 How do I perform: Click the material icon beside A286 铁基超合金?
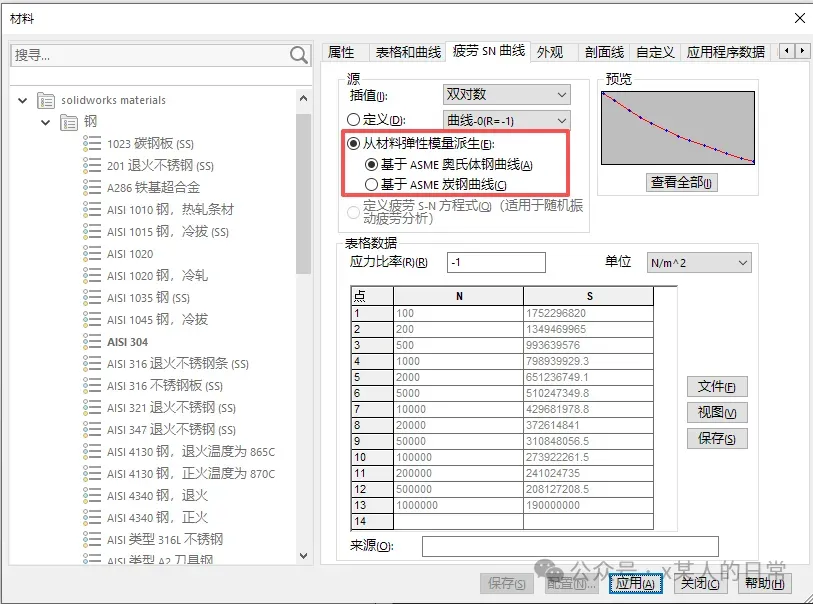[92, 187]
